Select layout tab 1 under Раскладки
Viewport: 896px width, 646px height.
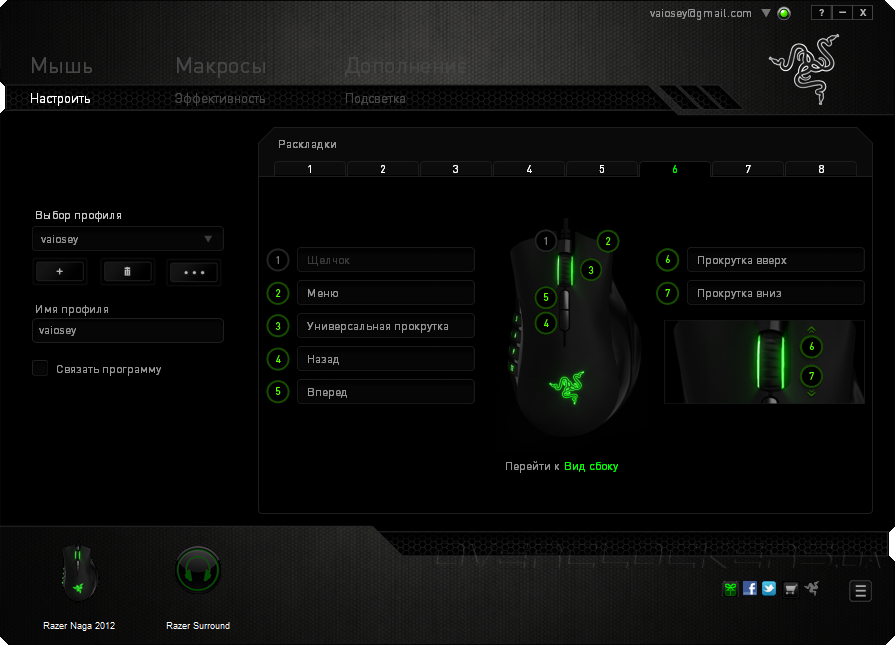tap(310, 169)
